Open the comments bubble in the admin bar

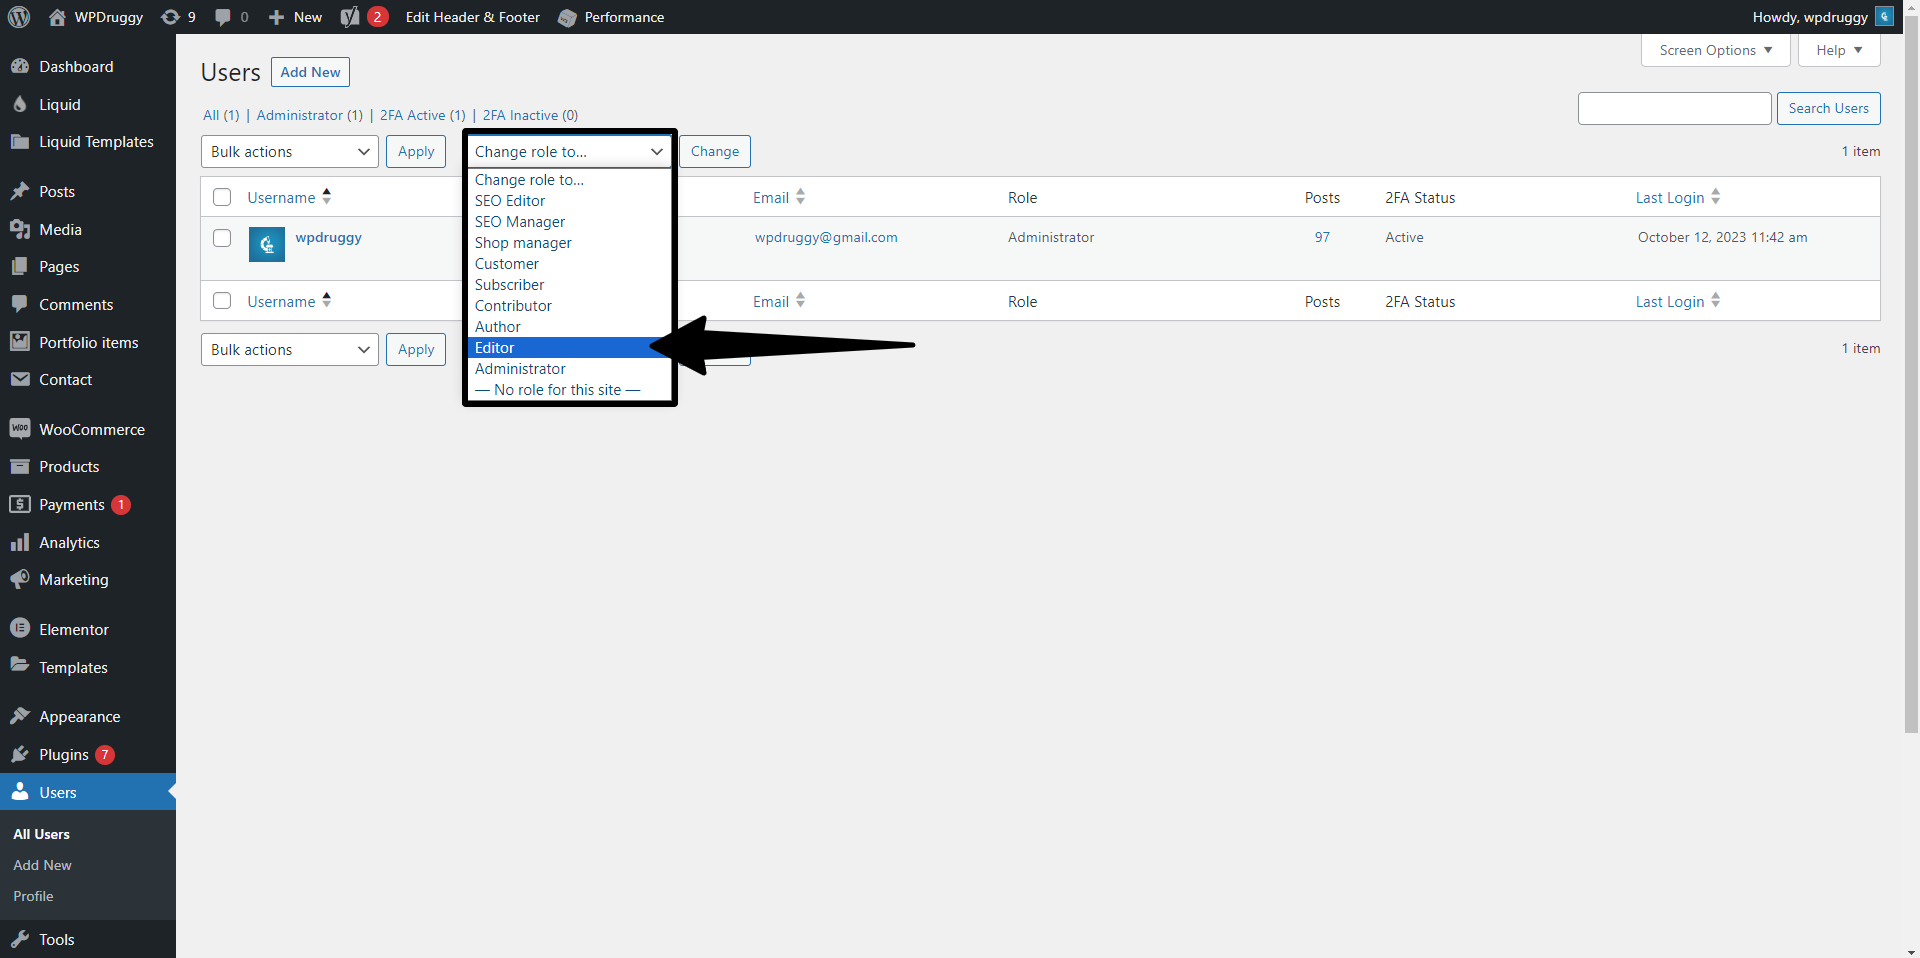tap(224, 17)
